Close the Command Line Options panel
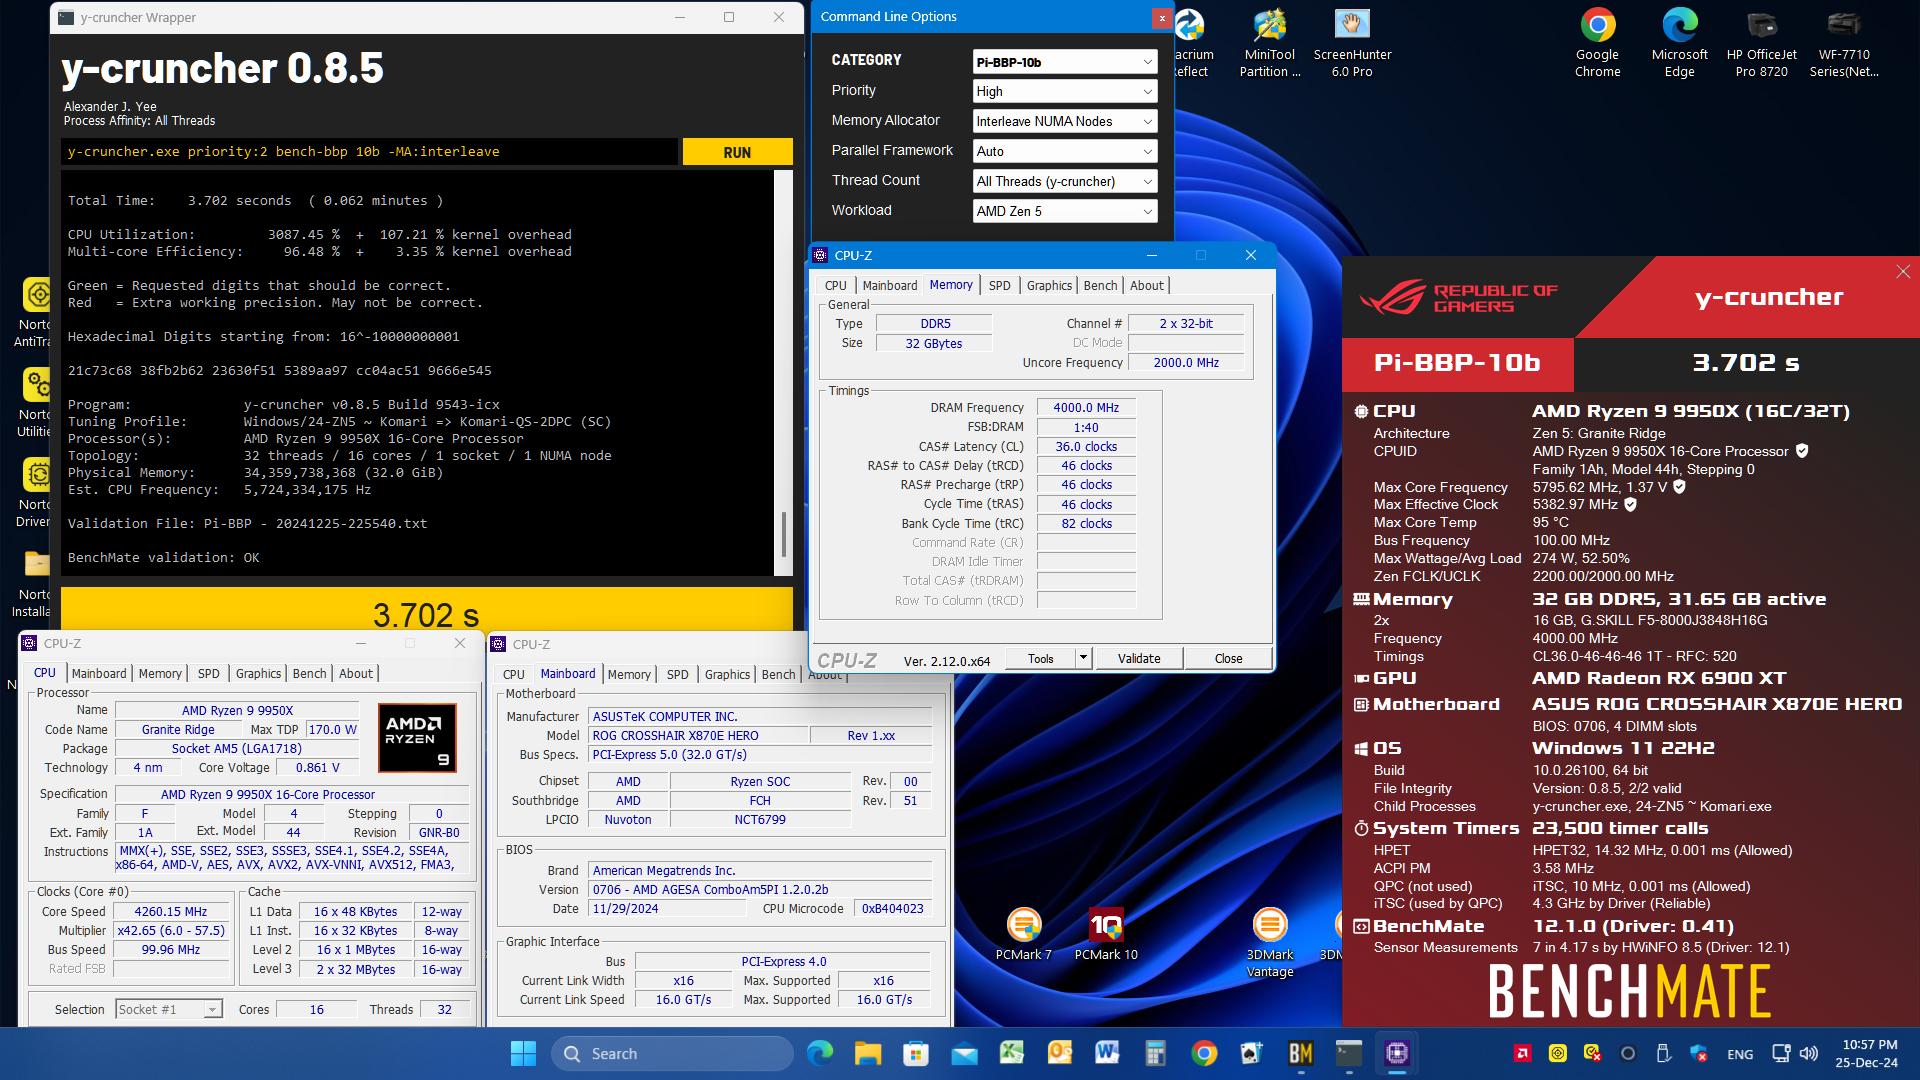The width and height of the screenshot is (1920, 1080). [1161, 18]
